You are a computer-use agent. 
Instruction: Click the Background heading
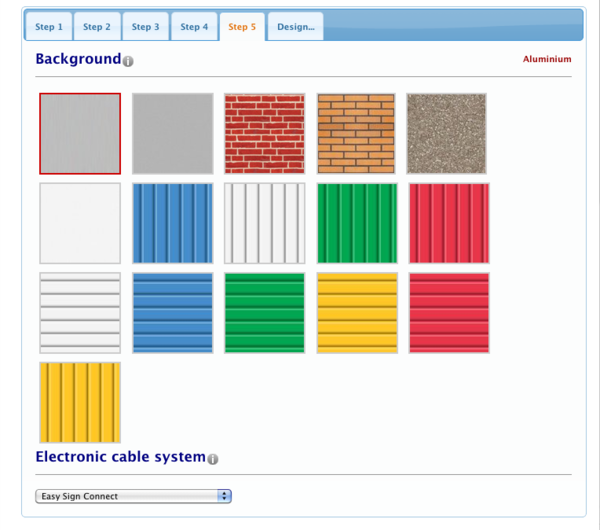(78, 59)
